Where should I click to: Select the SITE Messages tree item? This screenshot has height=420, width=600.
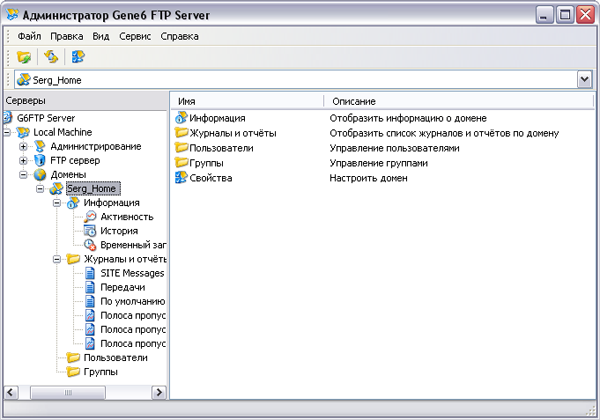coord(132,273)
